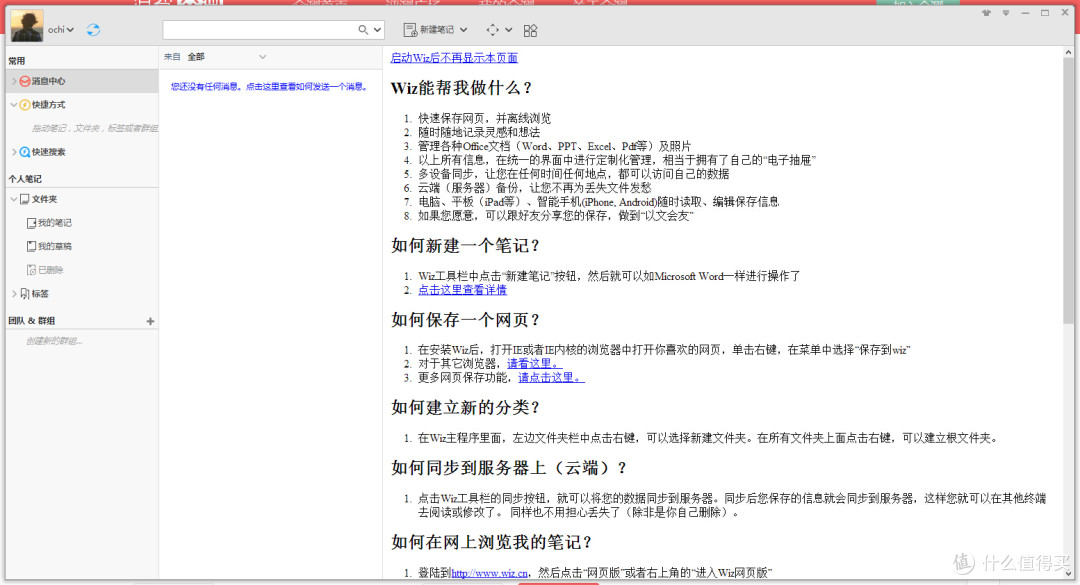Open dropdown arrow beside fullscreen icon

[x=508, y=30]
